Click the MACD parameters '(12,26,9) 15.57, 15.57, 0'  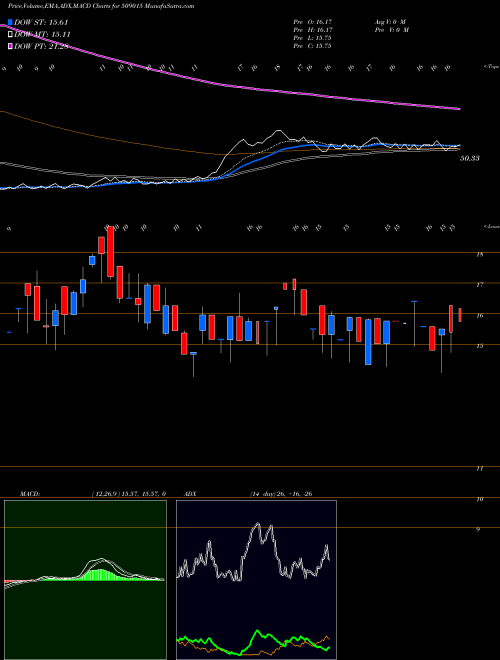128,493
